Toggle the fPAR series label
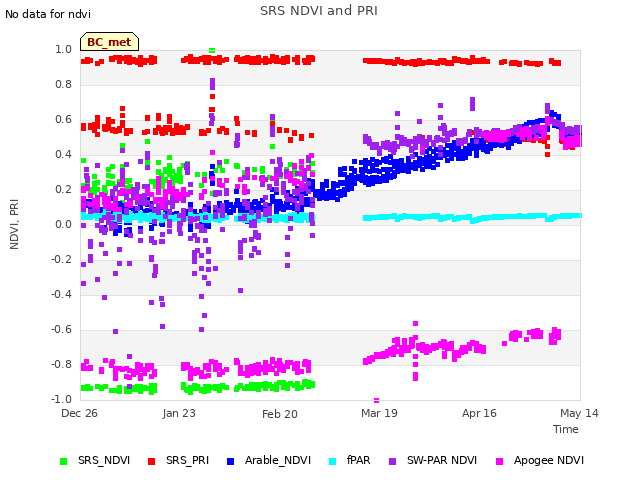Screen dimensions: 640x480 click(x=358, y=460)
